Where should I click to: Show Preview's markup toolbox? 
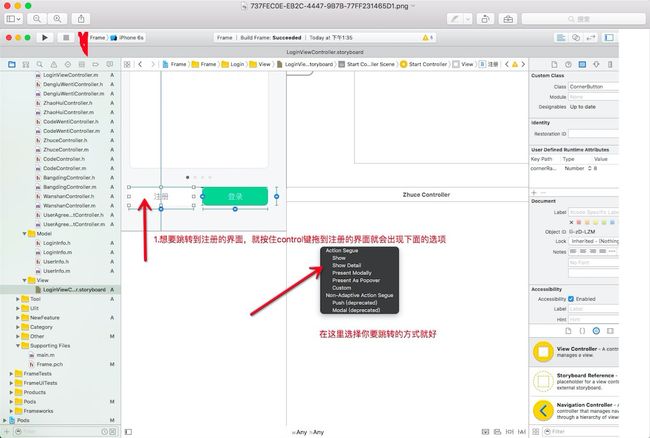click(508, 19)
